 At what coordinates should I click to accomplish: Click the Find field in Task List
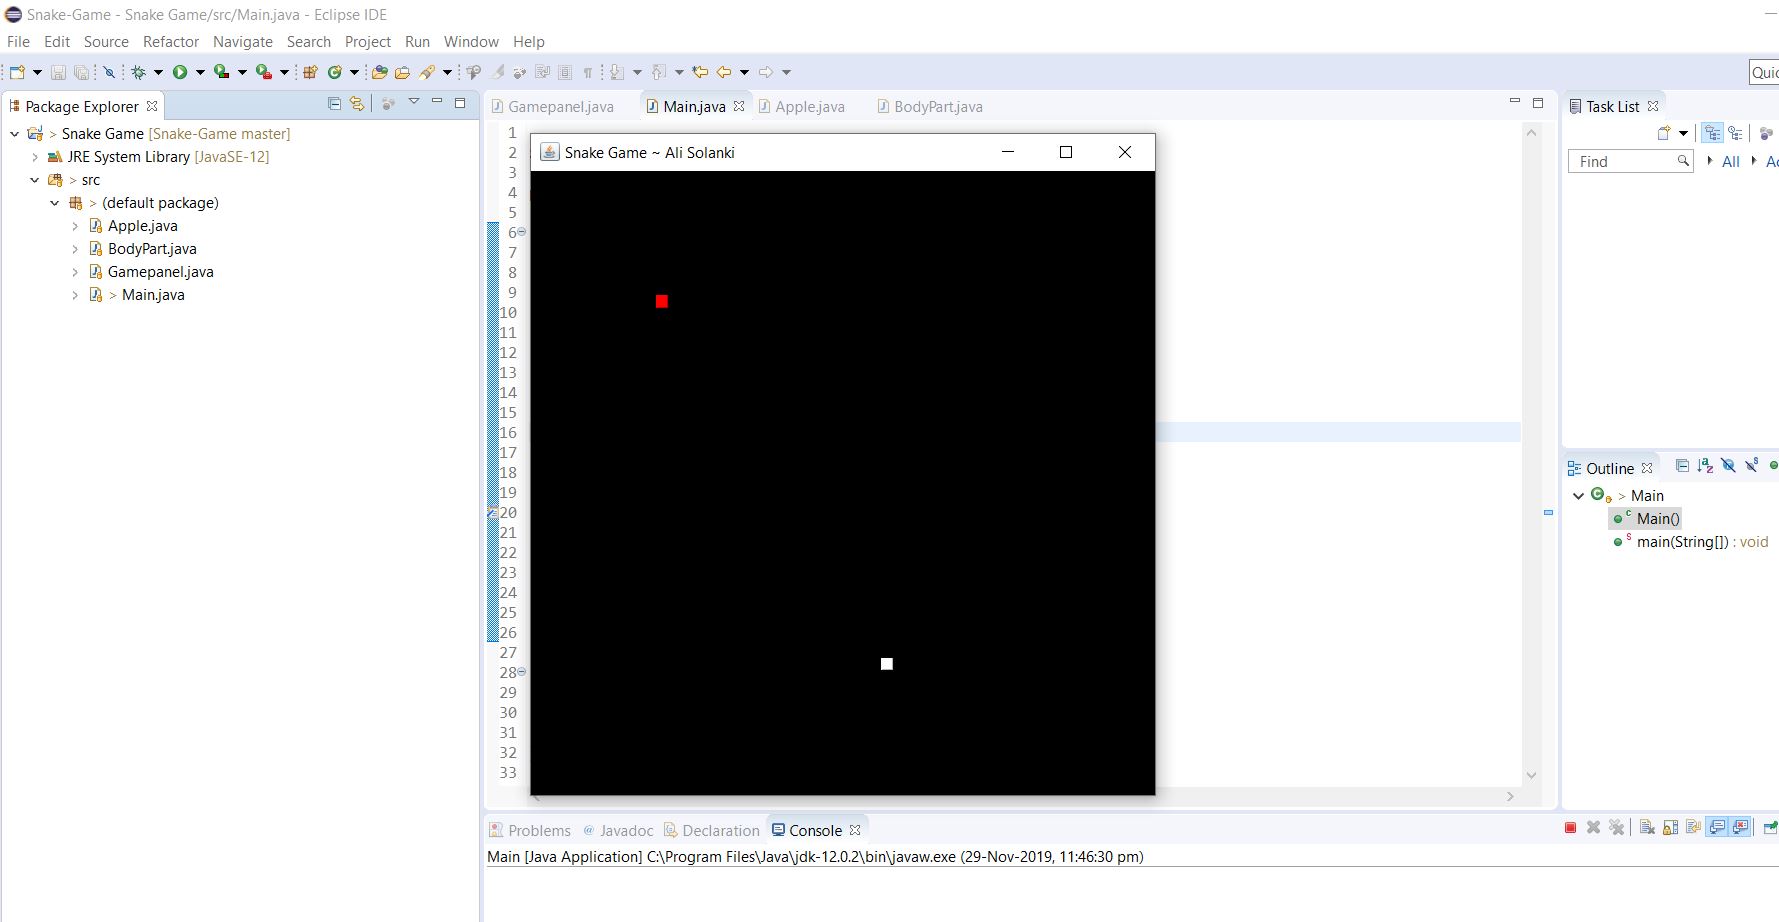pos(1622,162)
